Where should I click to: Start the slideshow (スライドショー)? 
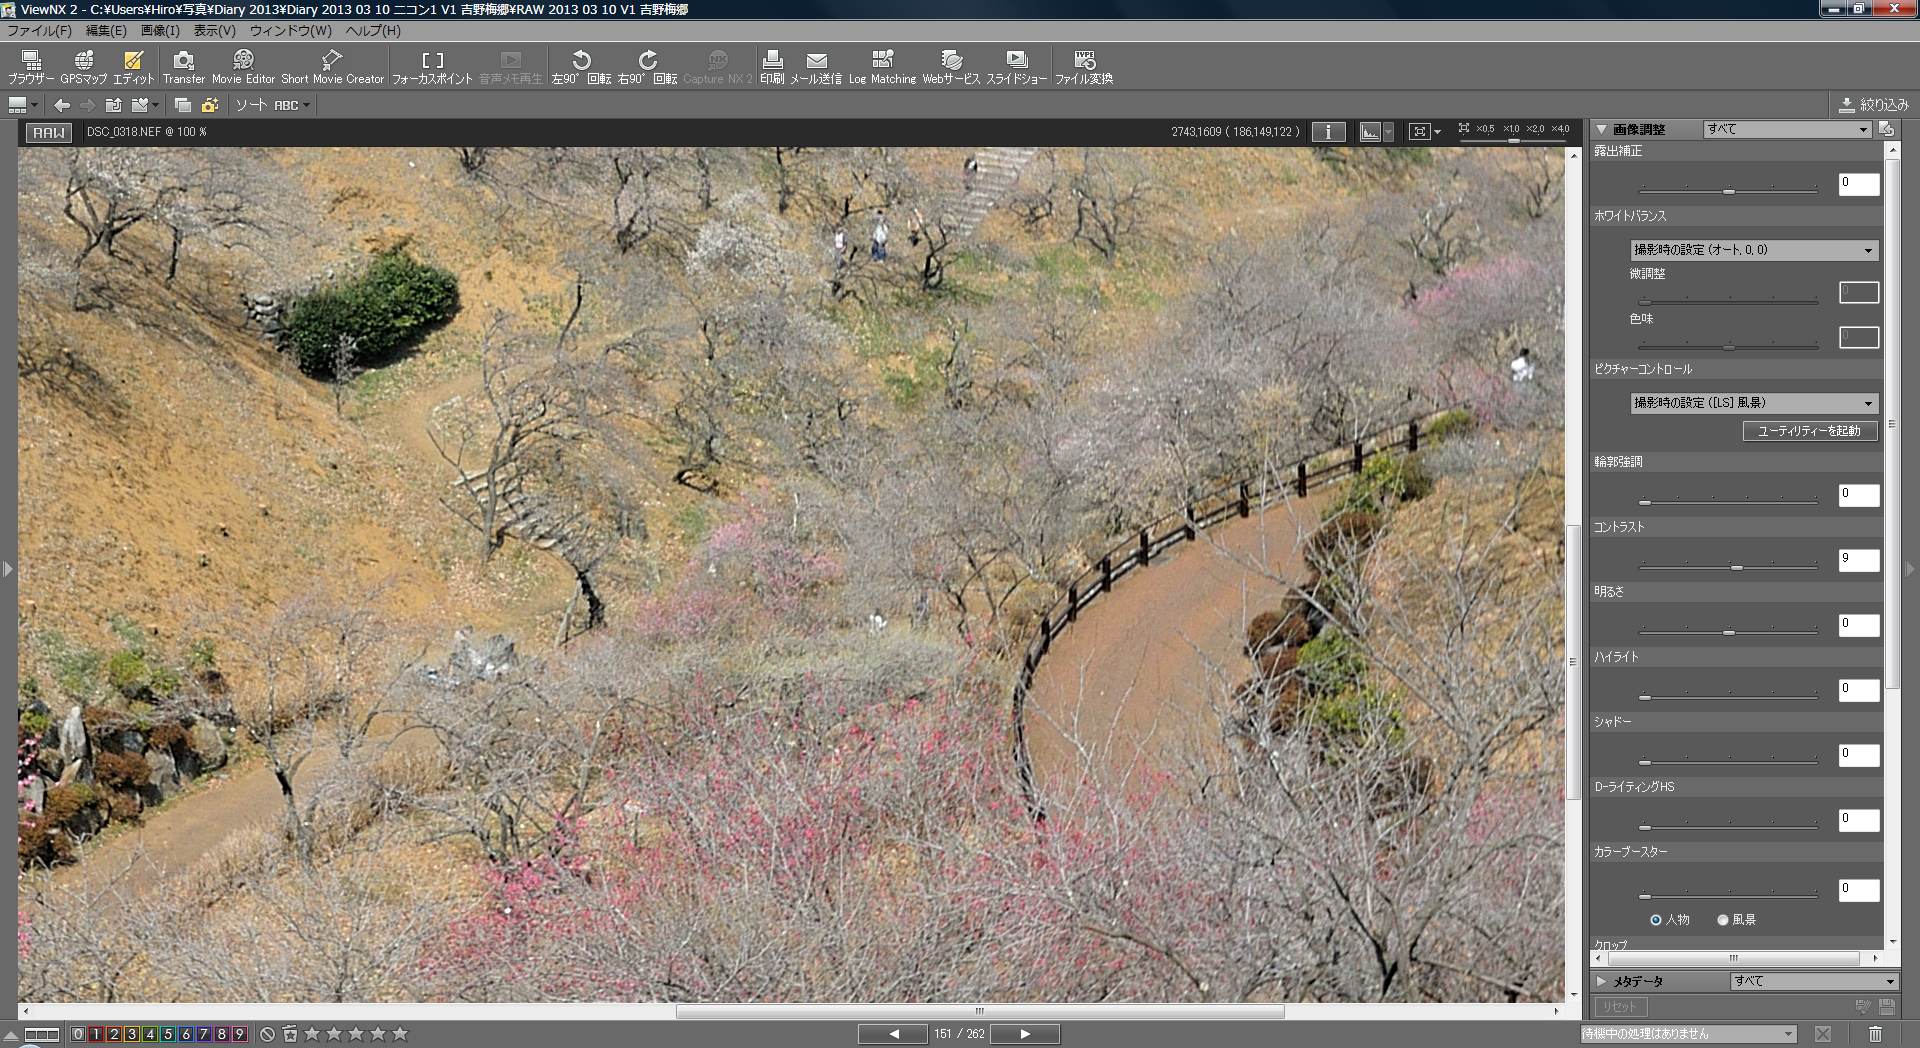[x=1017, y=67]
